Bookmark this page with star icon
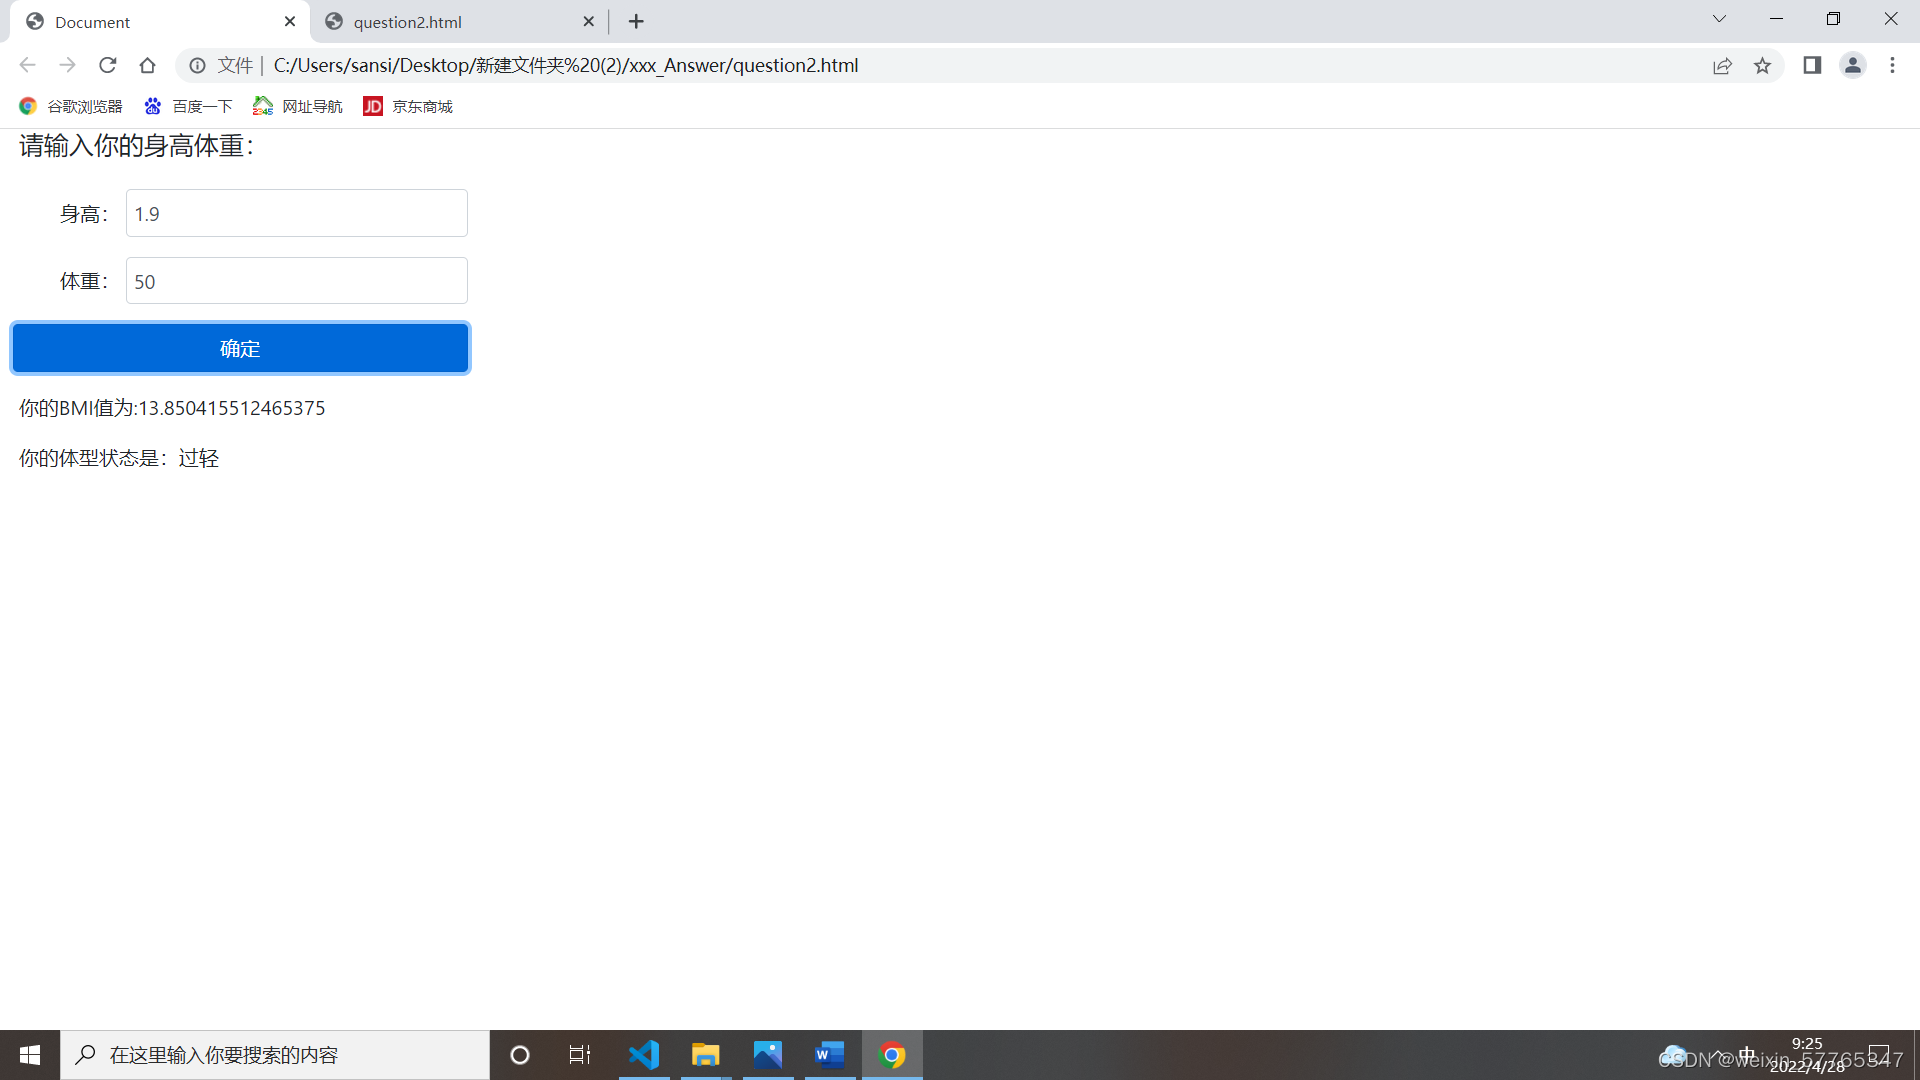This screenshot has height=1080, width=1920. click(x=1762, y=66)
